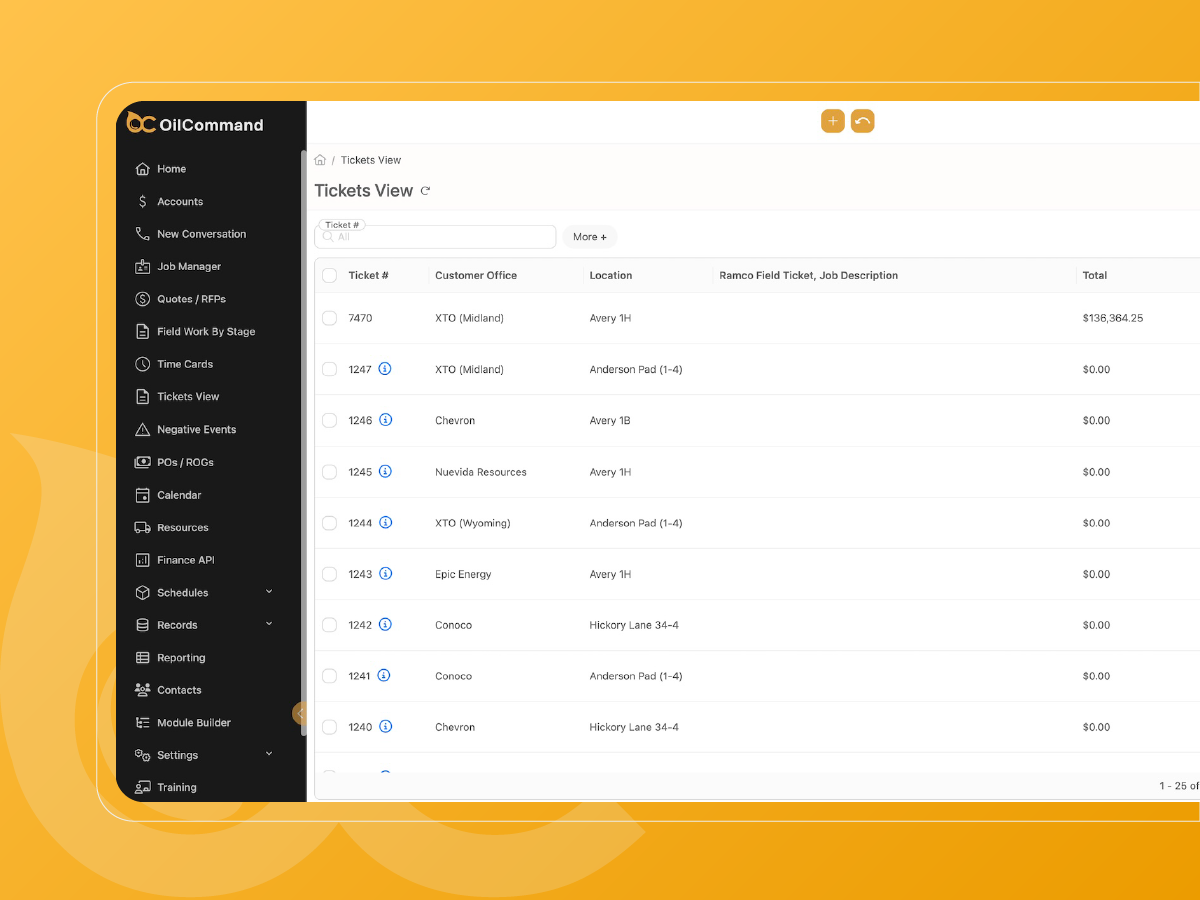Open info icon for ticket 1246
Image resolution: width=1200 pixels, height=900 pixels.
coord(385,420)
